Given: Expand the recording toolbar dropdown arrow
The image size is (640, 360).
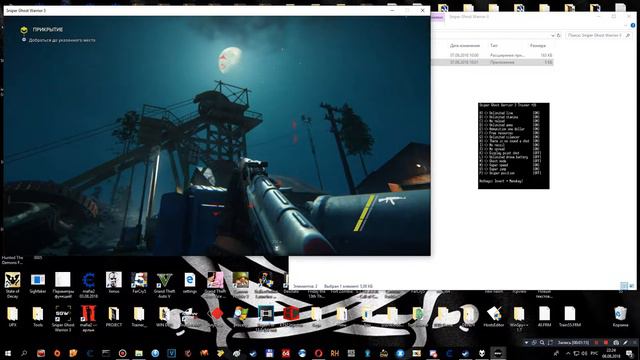Looking at the screenshot, I should click(527, 342).
